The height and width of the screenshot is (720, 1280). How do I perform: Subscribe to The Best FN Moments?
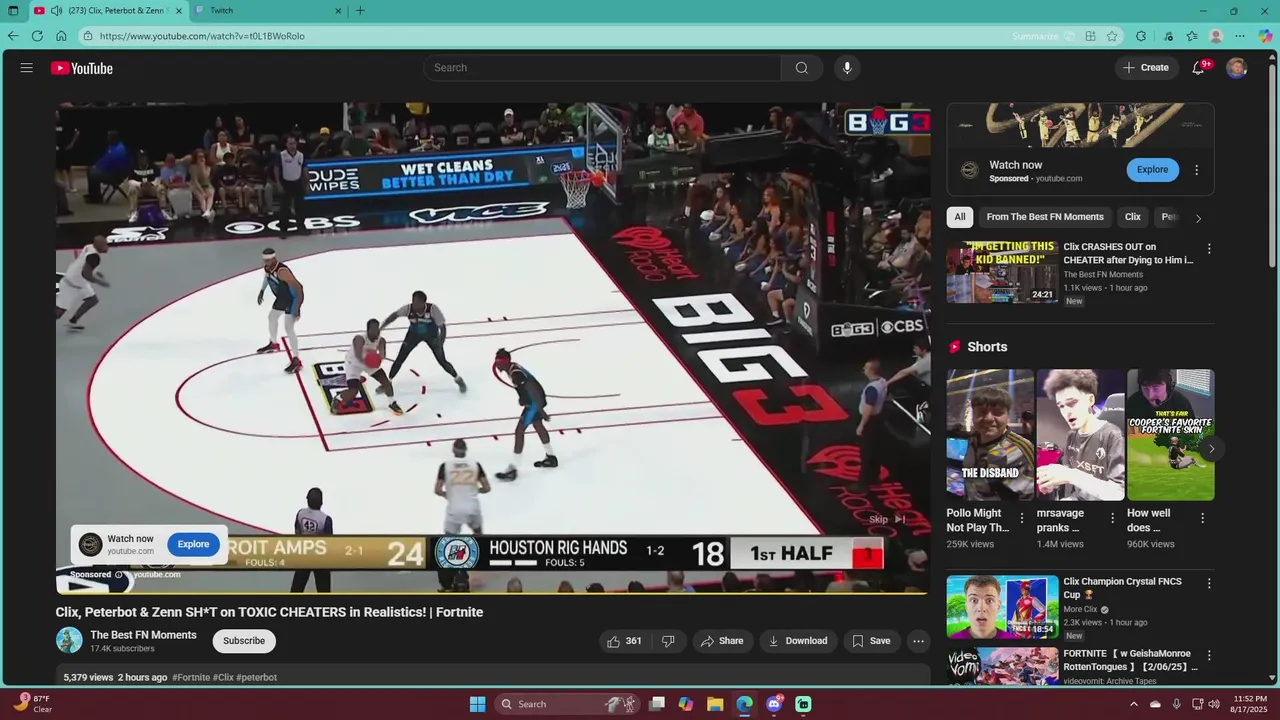click(x=244, y=641)
